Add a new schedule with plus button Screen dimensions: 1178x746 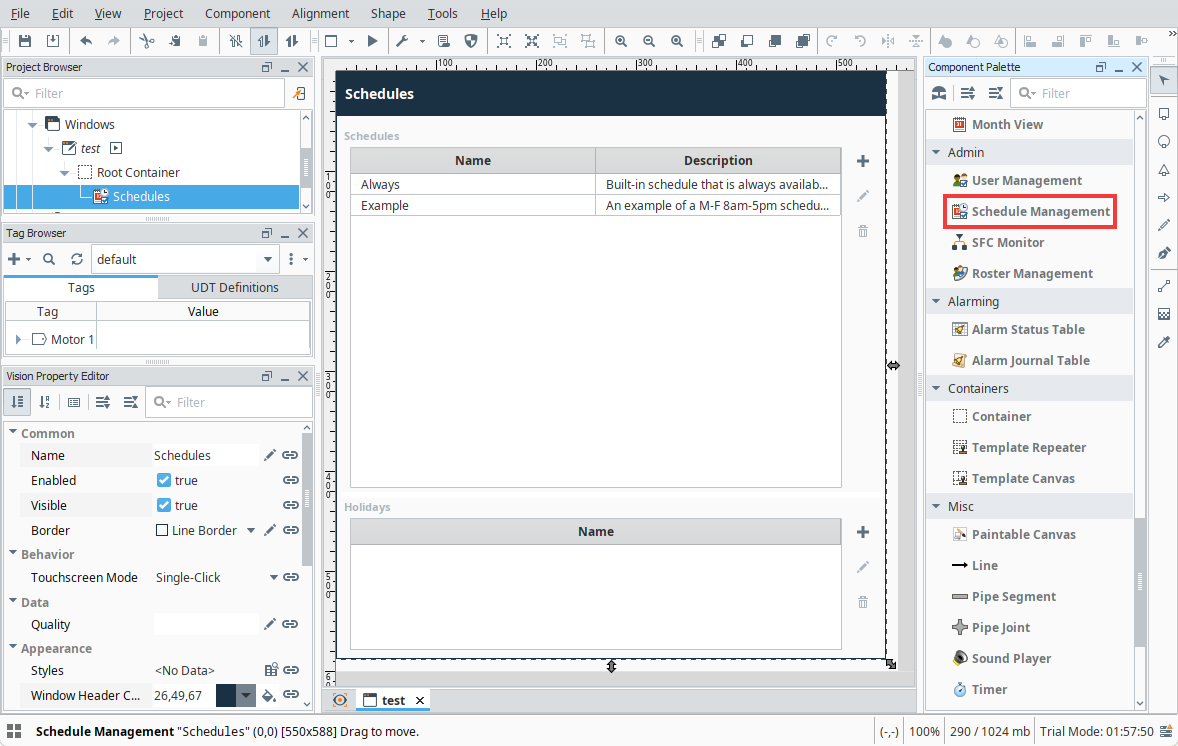click(862, 161)
